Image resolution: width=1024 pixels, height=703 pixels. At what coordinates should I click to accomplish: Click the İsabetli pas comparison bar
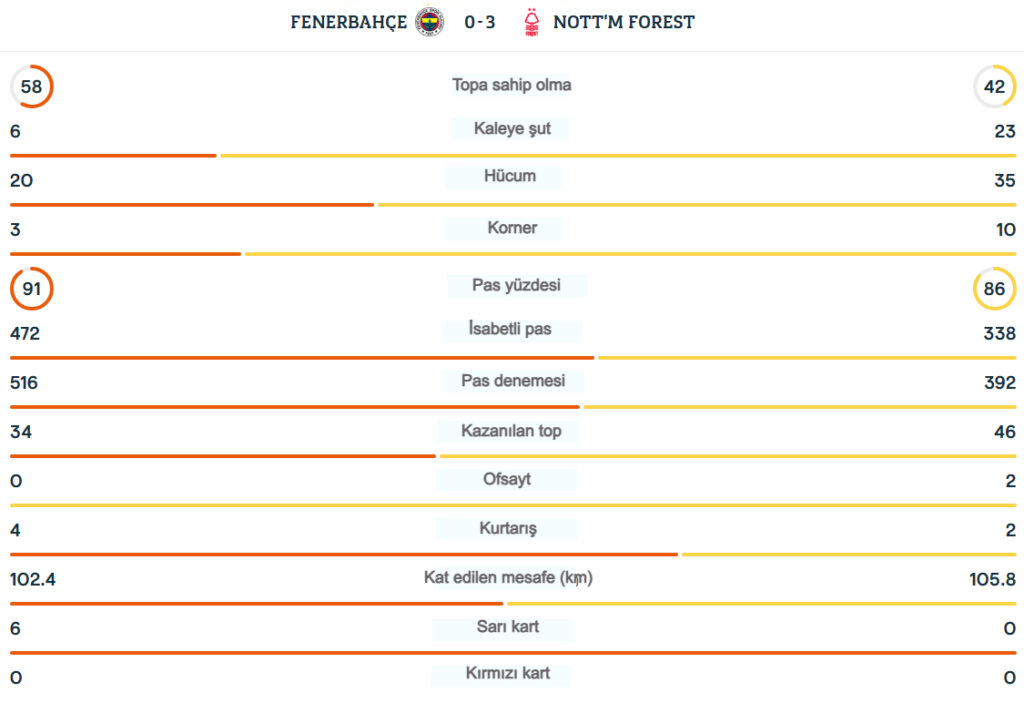512,357
